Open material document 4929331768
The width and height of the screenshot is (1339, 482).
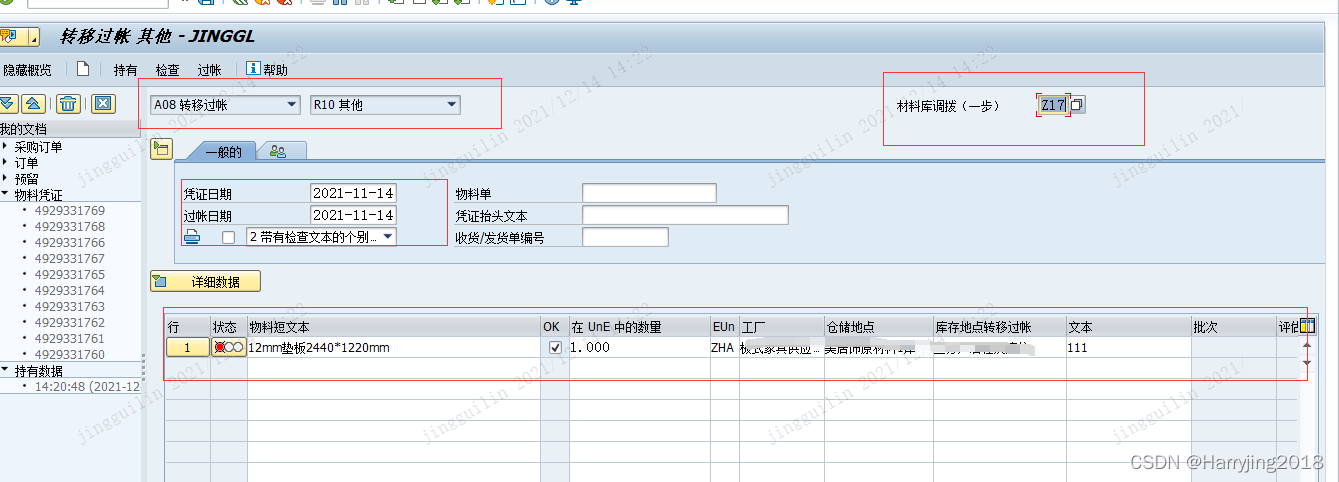[x=69, y=226]
